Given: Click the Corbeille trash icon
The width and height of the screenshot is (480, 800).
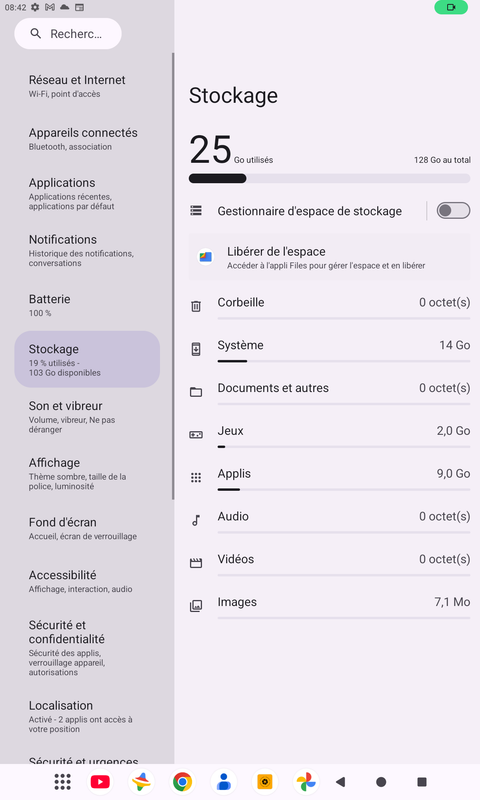Looking at the screenshot, I should (196, 306).
